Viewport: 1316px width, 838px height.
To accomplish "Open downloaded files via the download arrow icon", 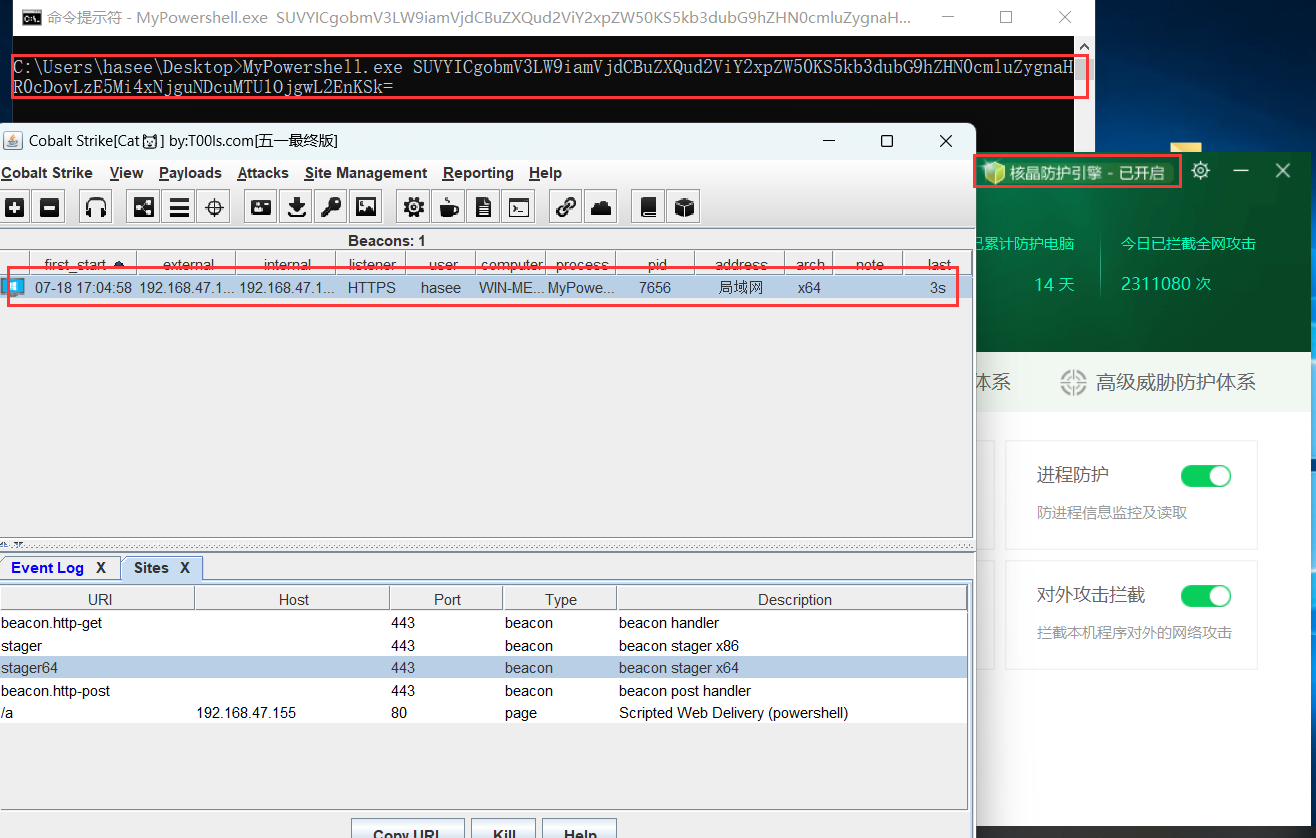I will coord(296,207).
